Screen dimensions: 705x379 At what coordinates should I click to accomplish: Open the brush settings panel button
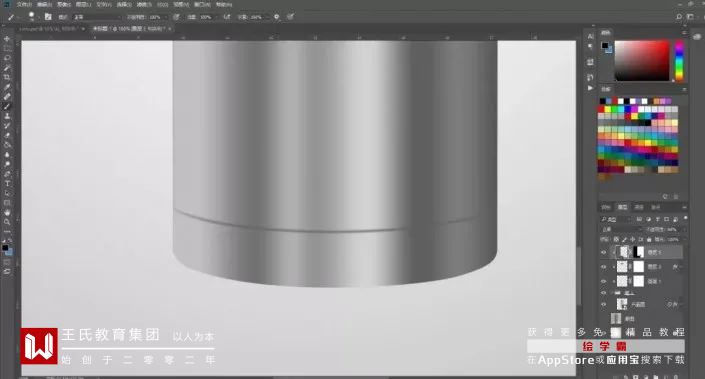pyautogui.click(x=48, y=17)
